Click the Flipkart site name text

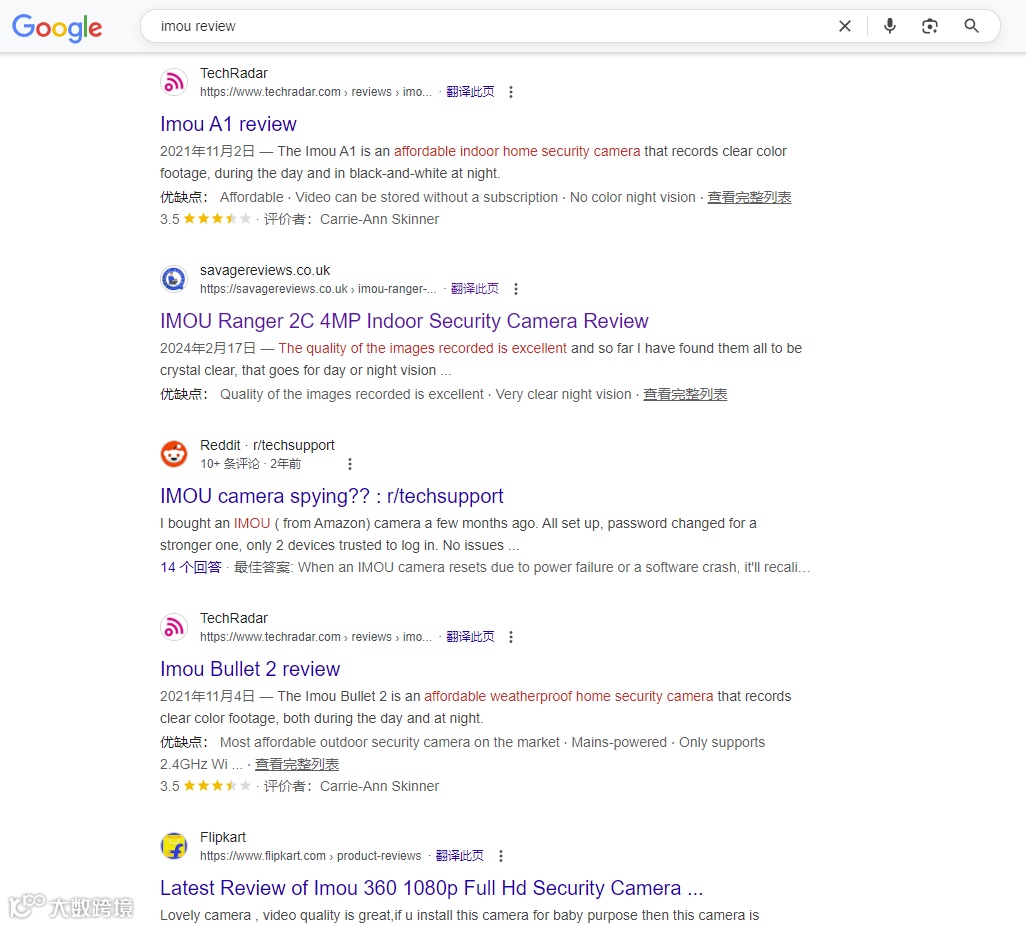(x=223, y=837)
